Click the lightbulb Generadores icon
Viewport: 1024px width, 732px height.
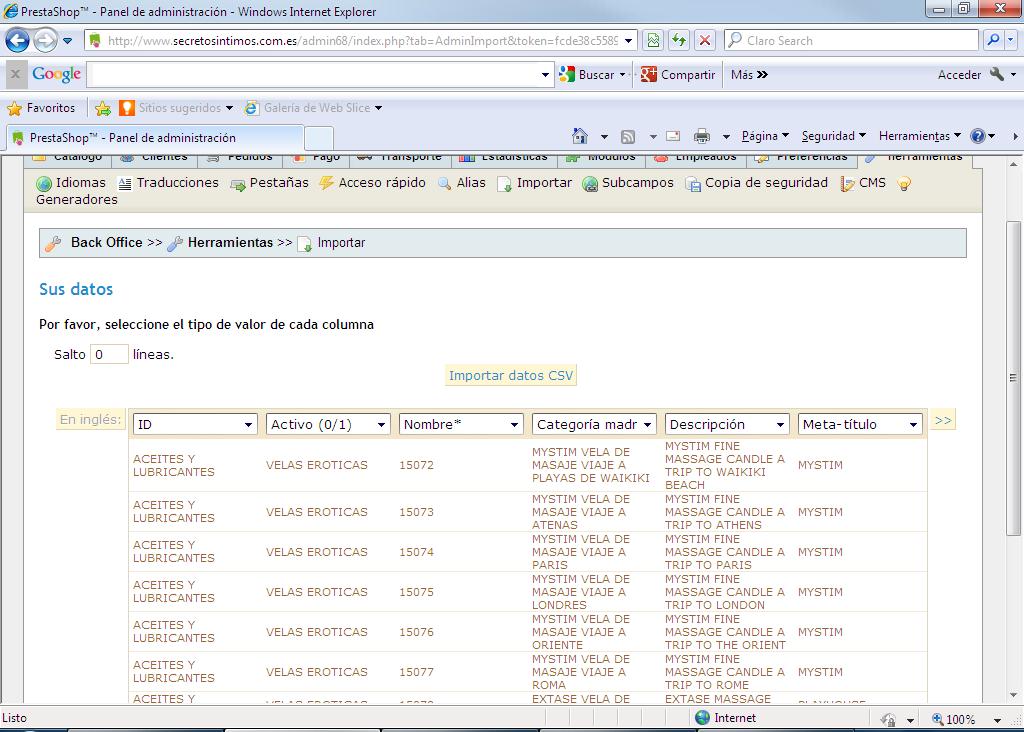tap(904, 183)
